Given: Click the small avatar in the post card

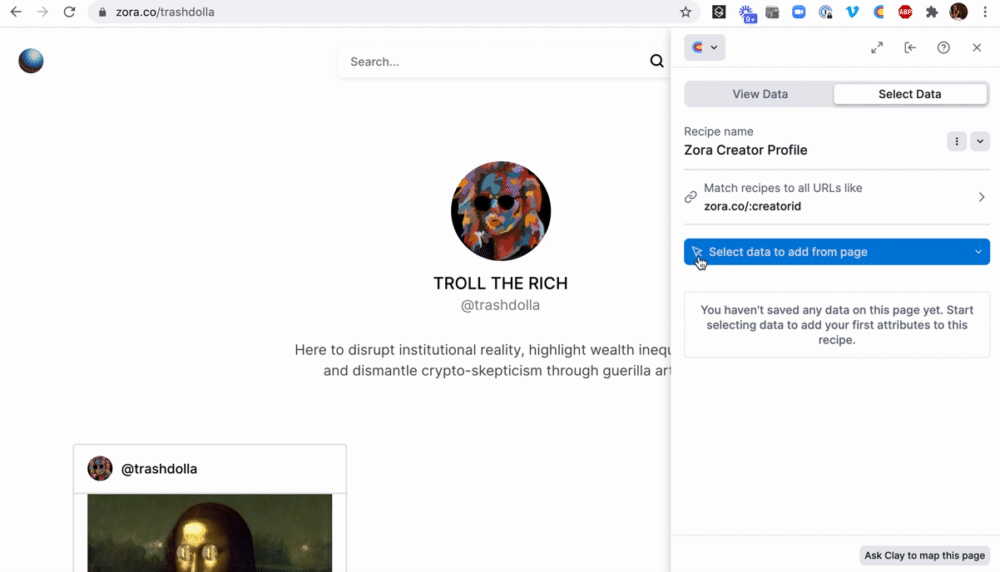Looking at the screenshot, I should (x=100, y=469).
